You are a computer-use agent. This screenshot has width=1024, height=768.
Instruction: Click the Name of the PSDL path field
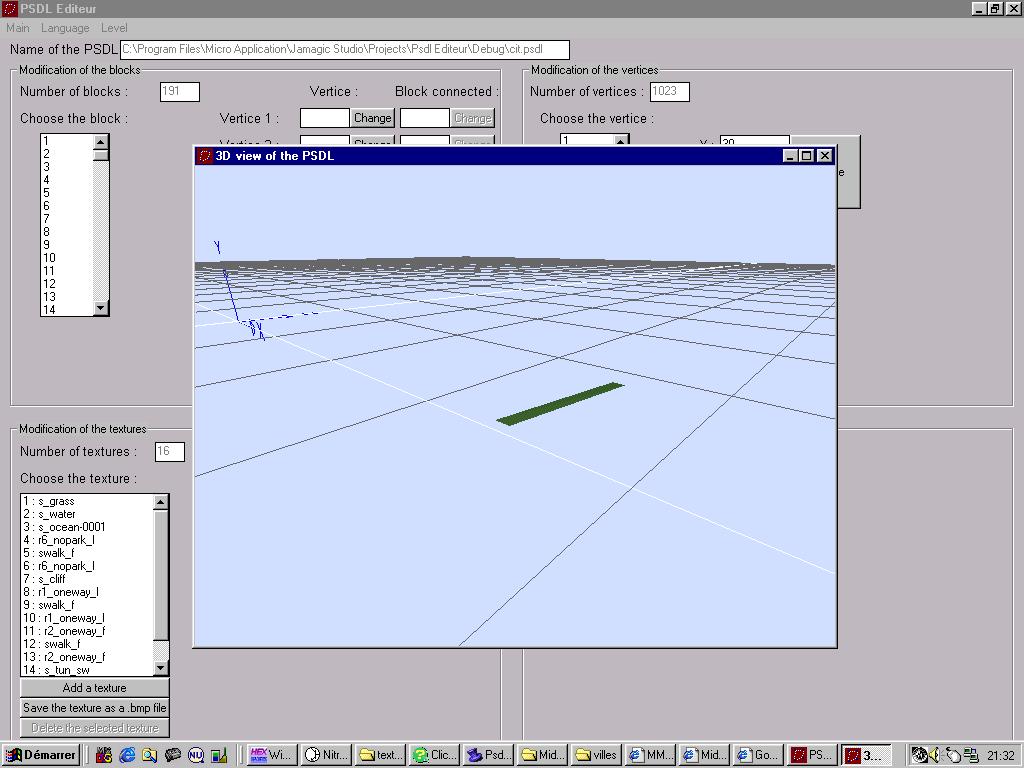pos(344,49)
